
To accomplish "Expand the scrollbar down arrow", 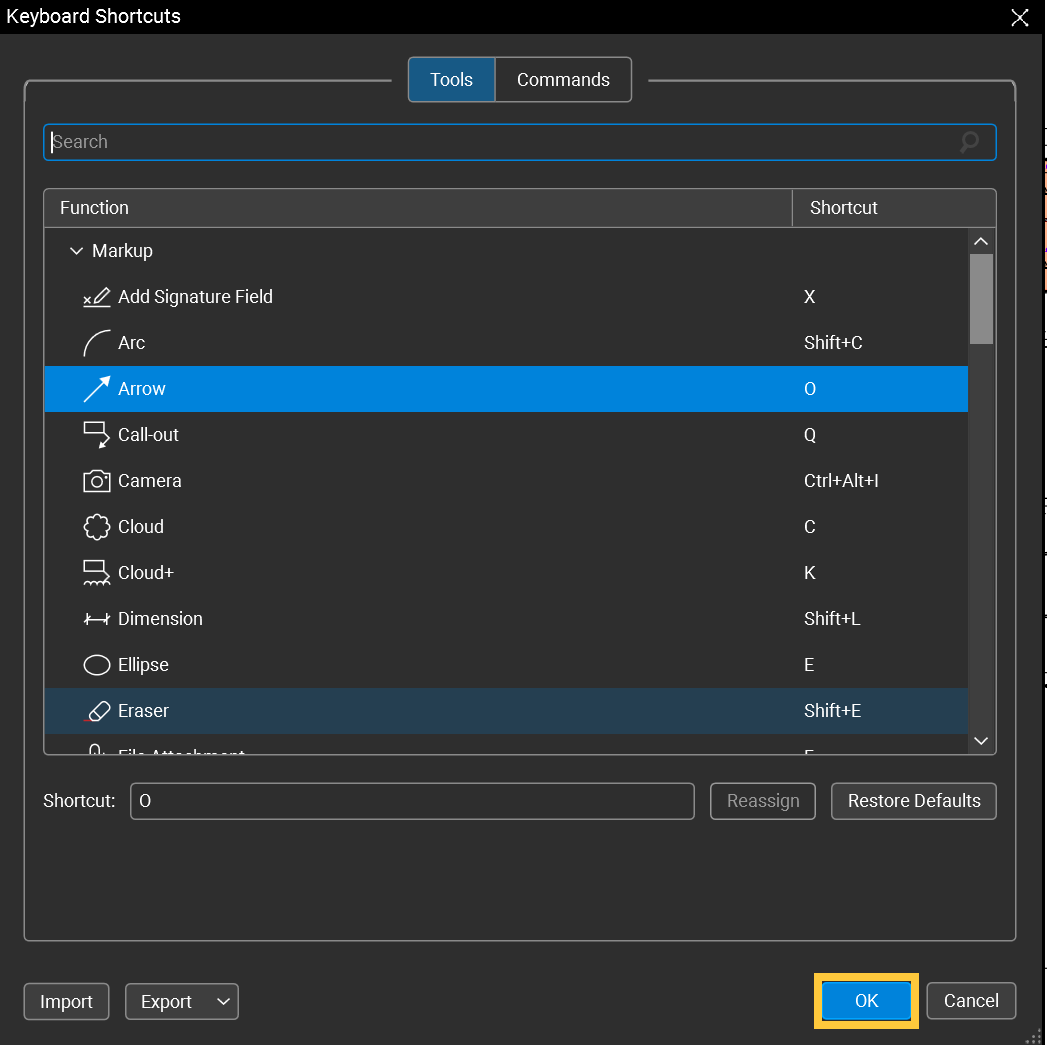I will click(x=981, y=741).
